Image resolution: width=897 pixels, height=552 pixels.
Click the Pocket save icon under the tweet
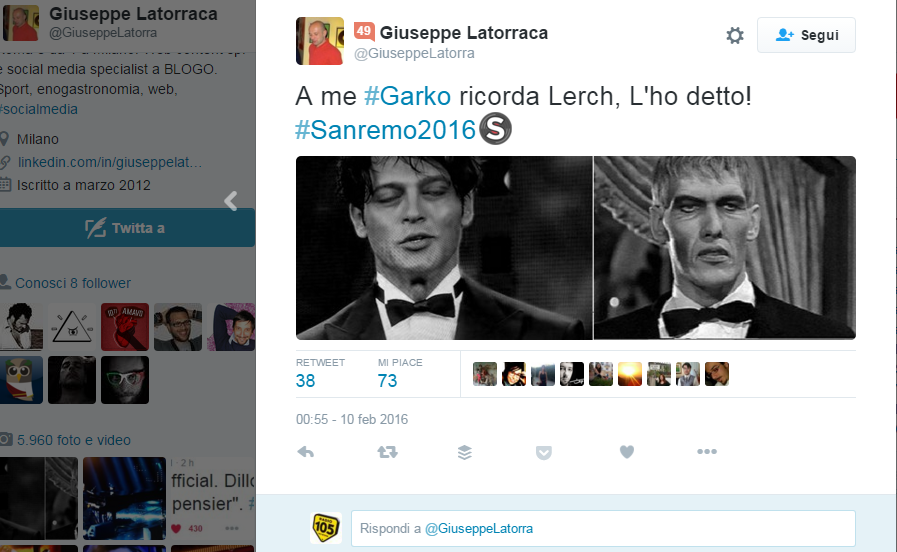(x=543, y=452)
